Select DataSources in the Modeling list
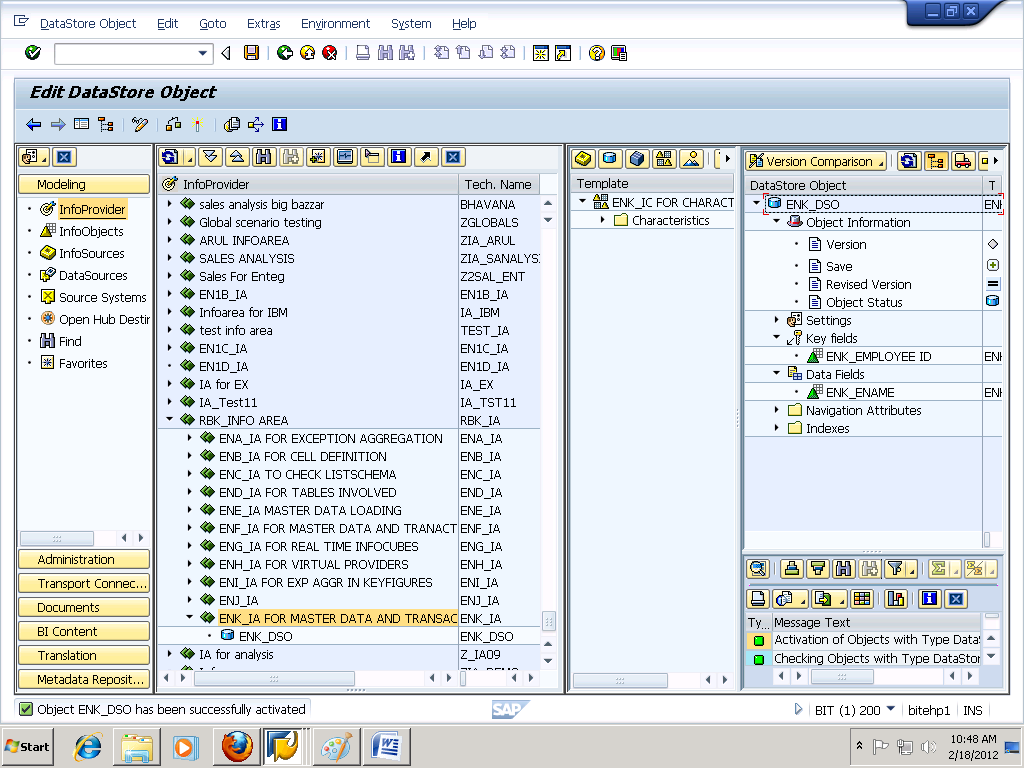This screenshot has width=1024, height=768. [93, 276]
